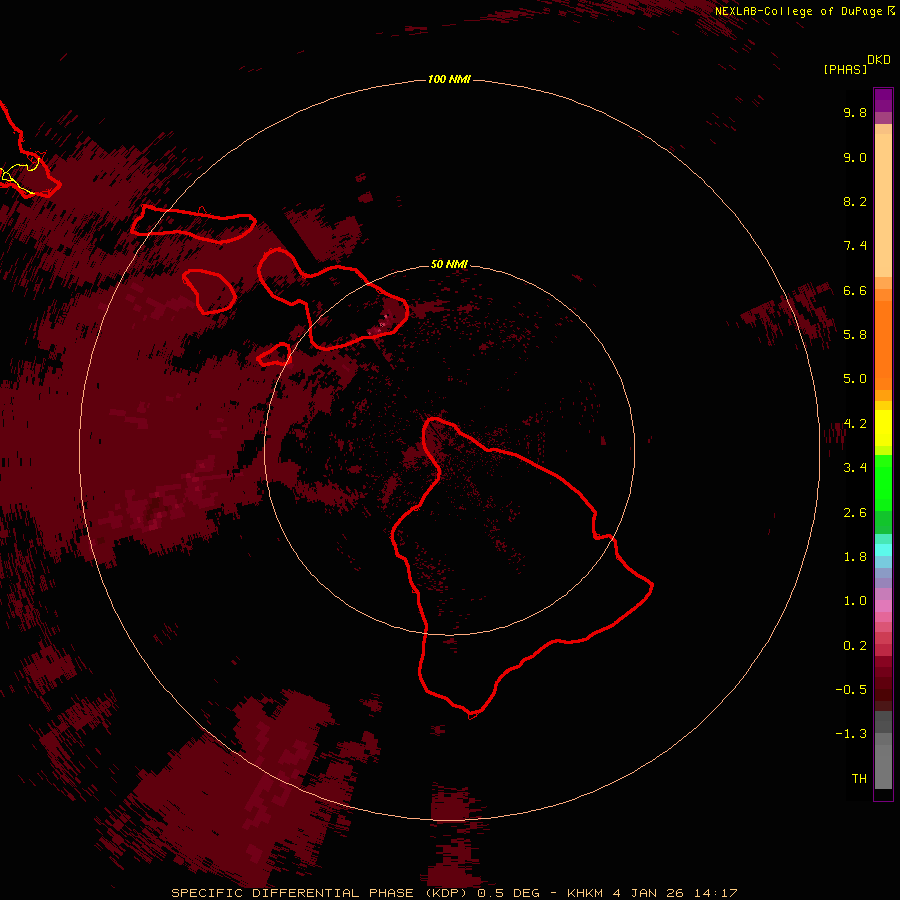The image size is (900, 900).
Task: Select the 6.6 scale value
Action: point(855,290)
